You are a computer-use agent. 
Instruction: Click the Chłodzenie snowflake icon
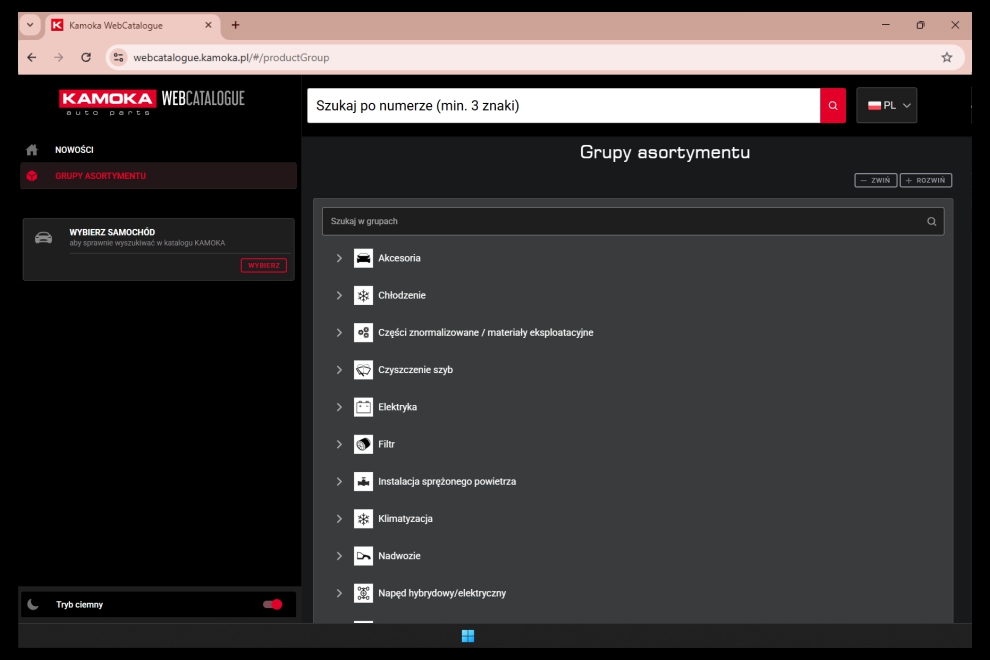(x=363, y=295)
